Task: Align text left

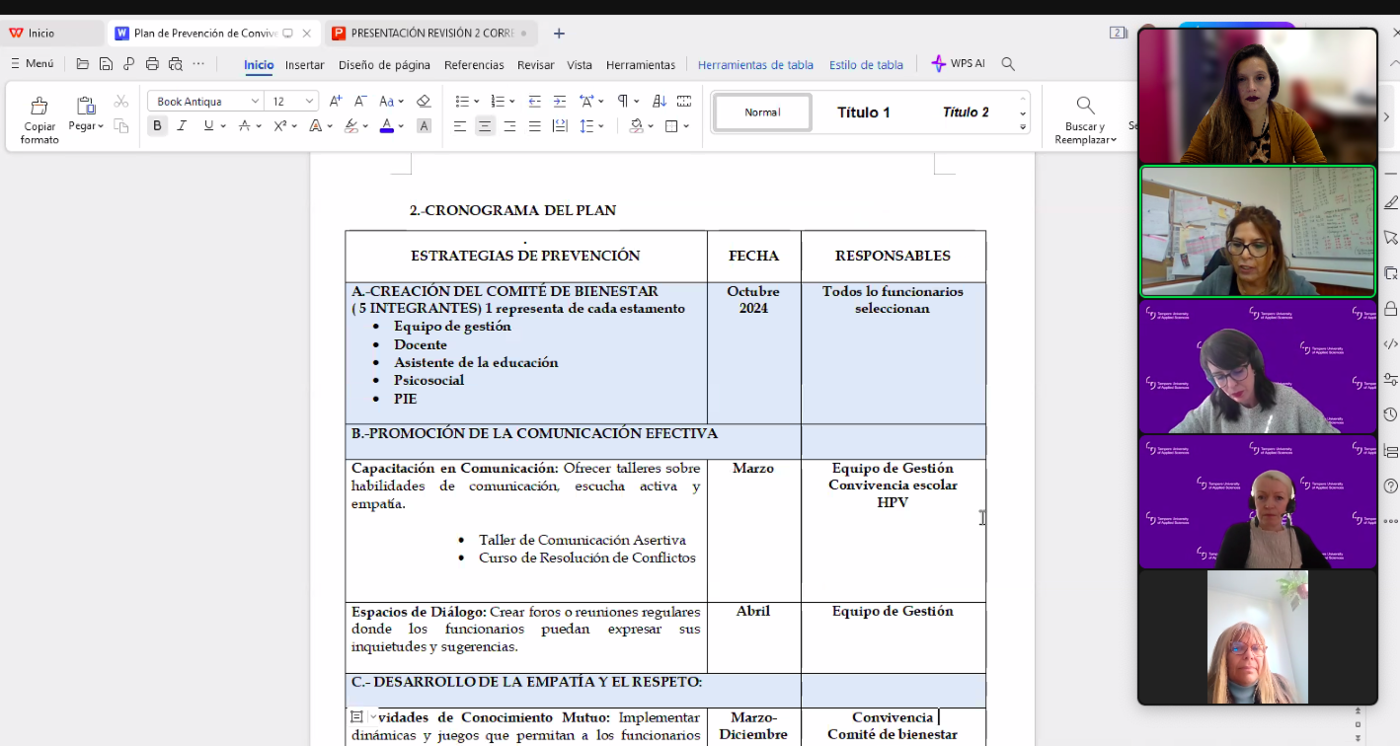Action: pos(460,126)
